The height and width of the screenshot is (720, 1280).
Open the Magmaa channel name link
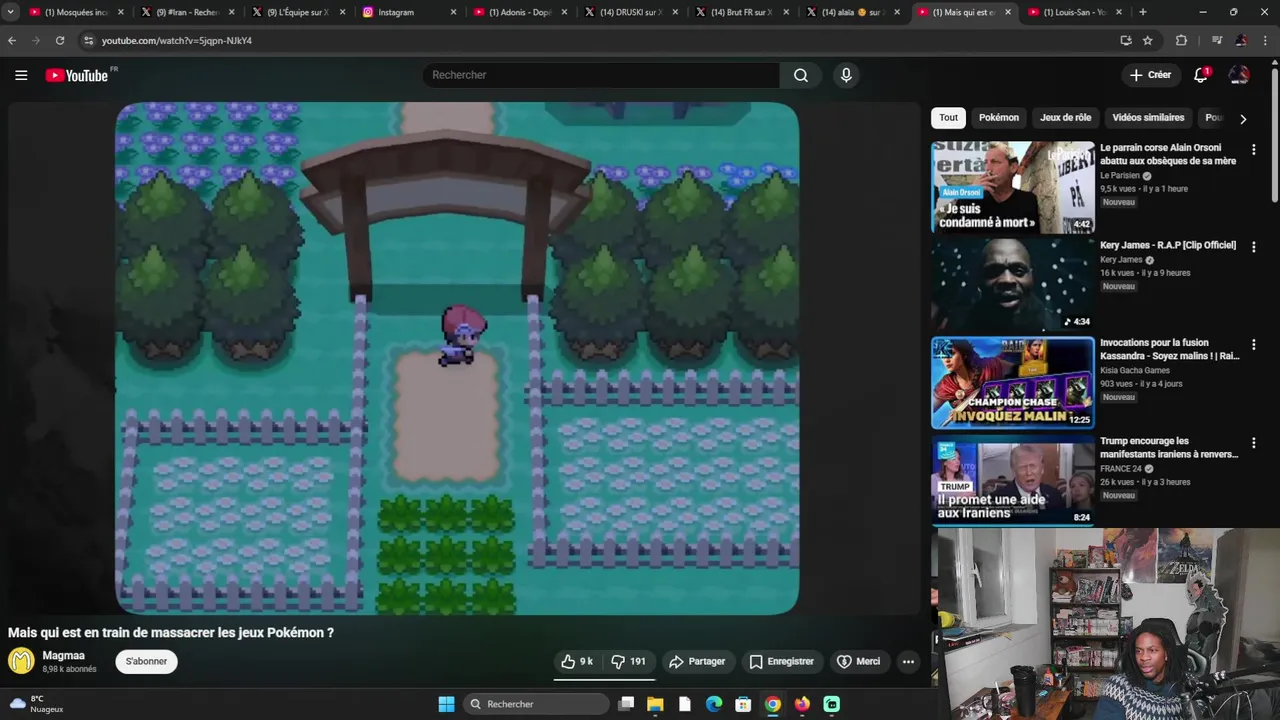pos(63,656)
